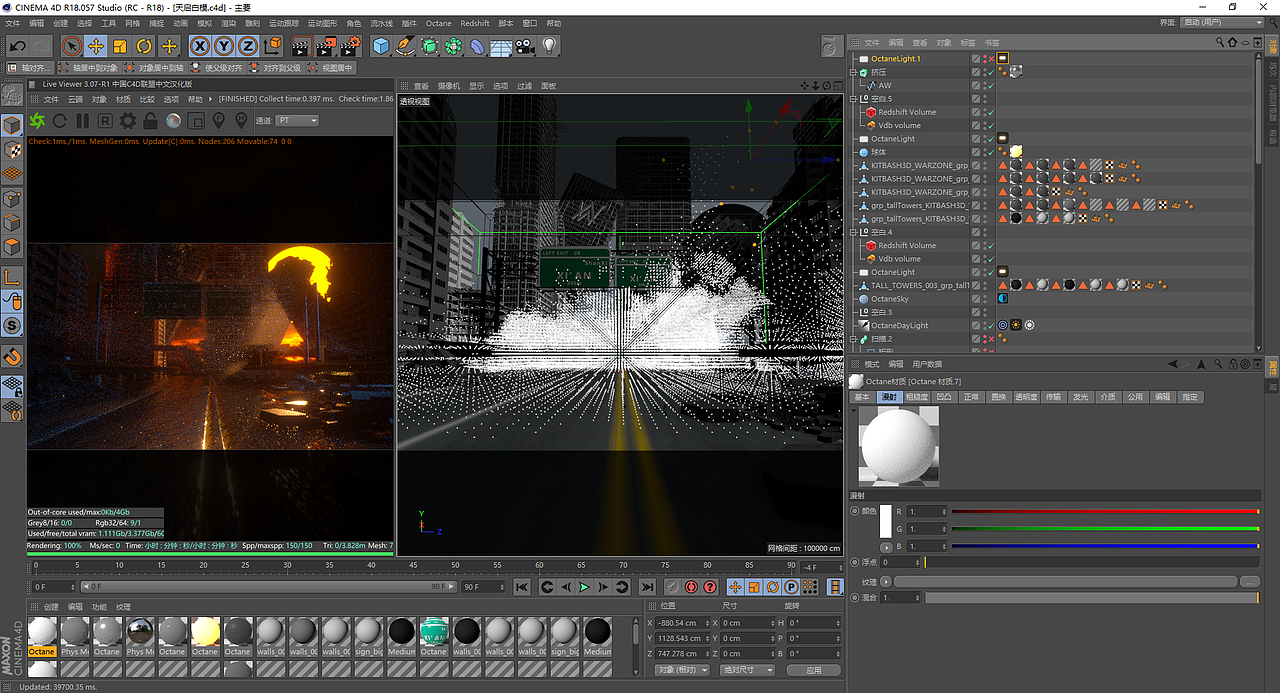Image resolution: width=1280 pixels, height=693 pixels.
Task: Open the Octane menu in menu bar
Action: [x=438, y=23]
